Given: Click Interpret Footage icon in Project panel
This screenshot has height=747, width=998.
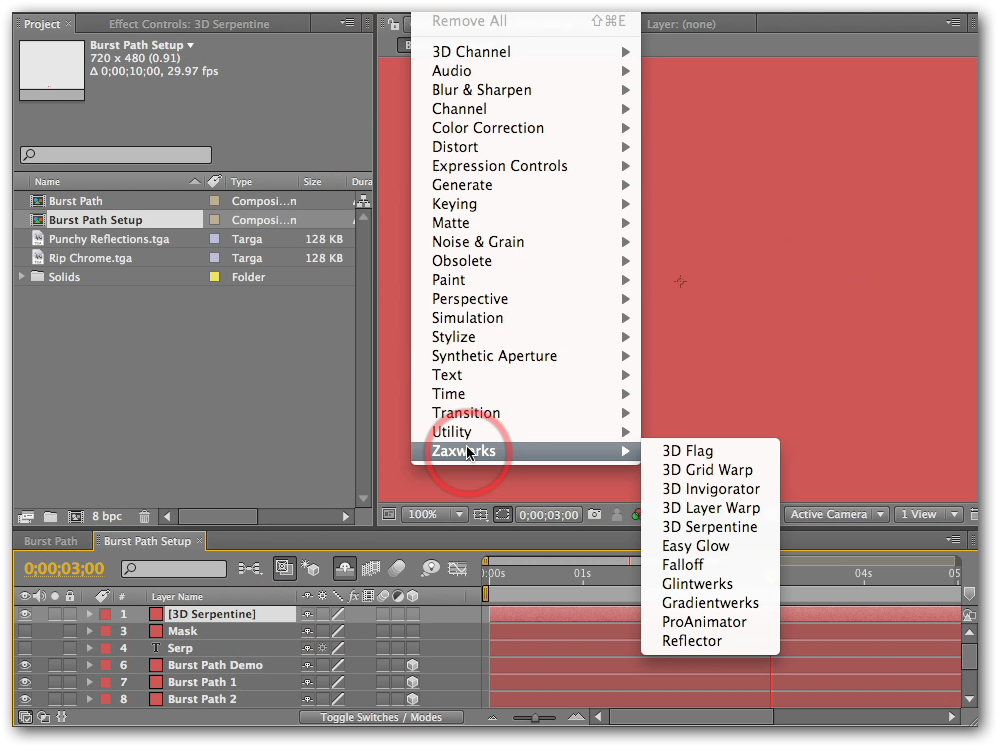Looking at the screenshot, I should (x=26, y=516).
